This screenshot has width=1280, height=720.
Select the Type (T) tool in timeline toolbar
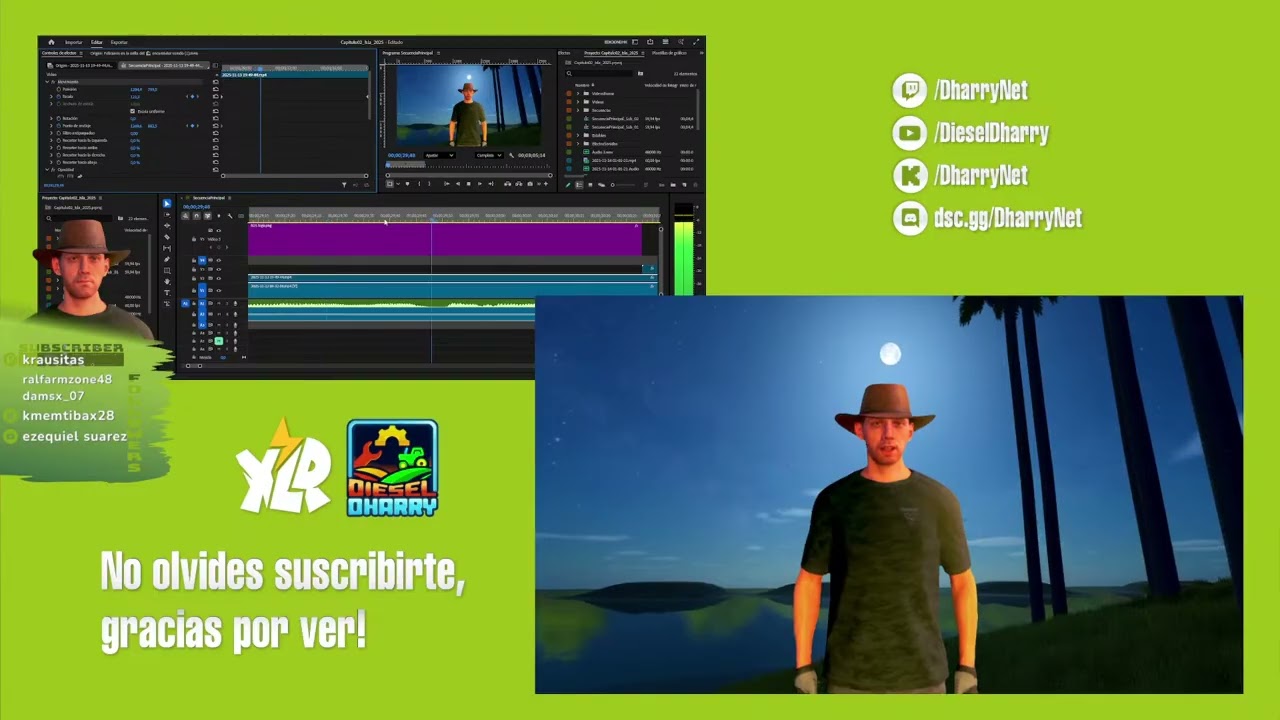coord(167,292)
